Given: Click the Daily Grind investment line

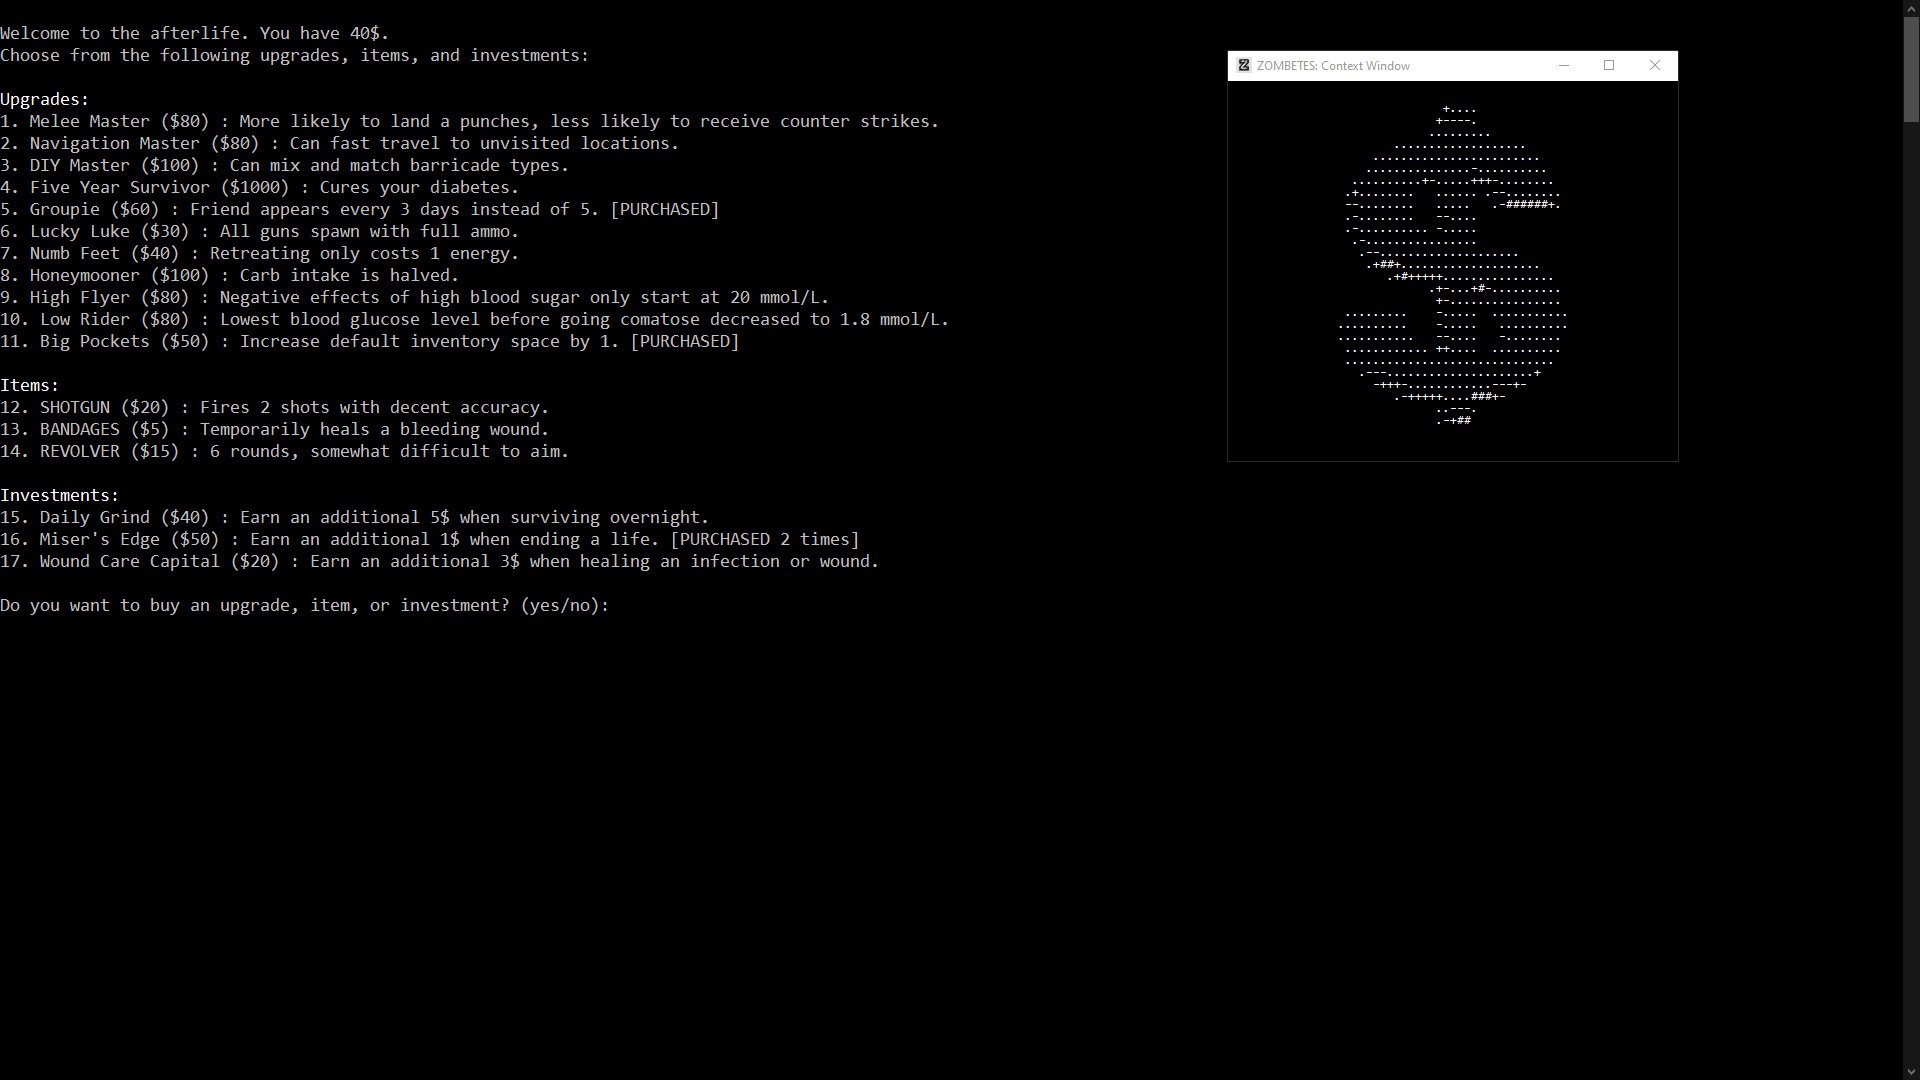Looking at the screenshot, I should pyautogui.click(x=354, y=517).
